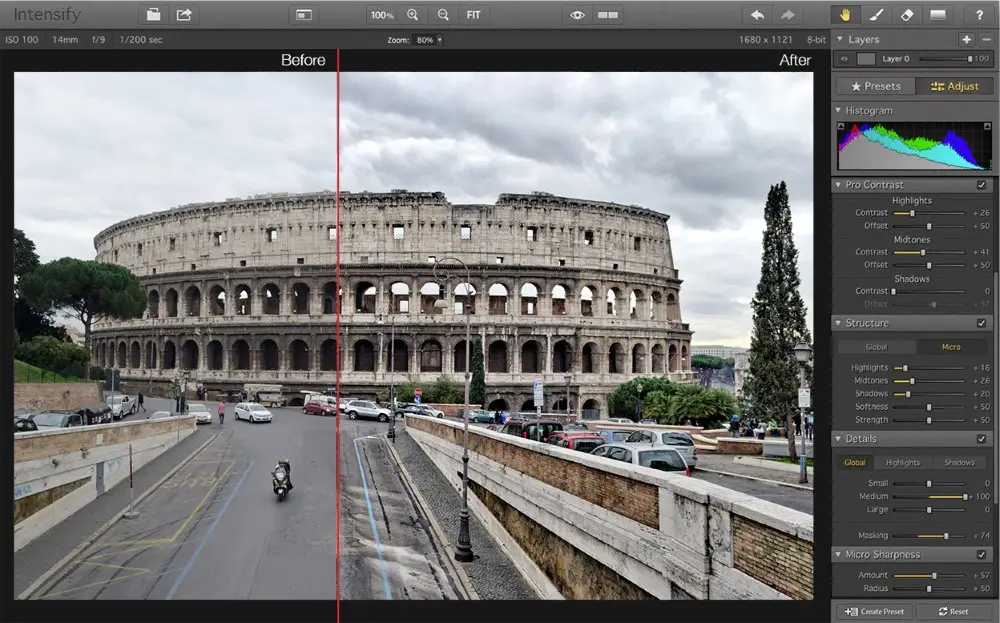Viewport: 1000px width, 623px height.
Task: Open help with the question mark icon
Action: [979, 15]
